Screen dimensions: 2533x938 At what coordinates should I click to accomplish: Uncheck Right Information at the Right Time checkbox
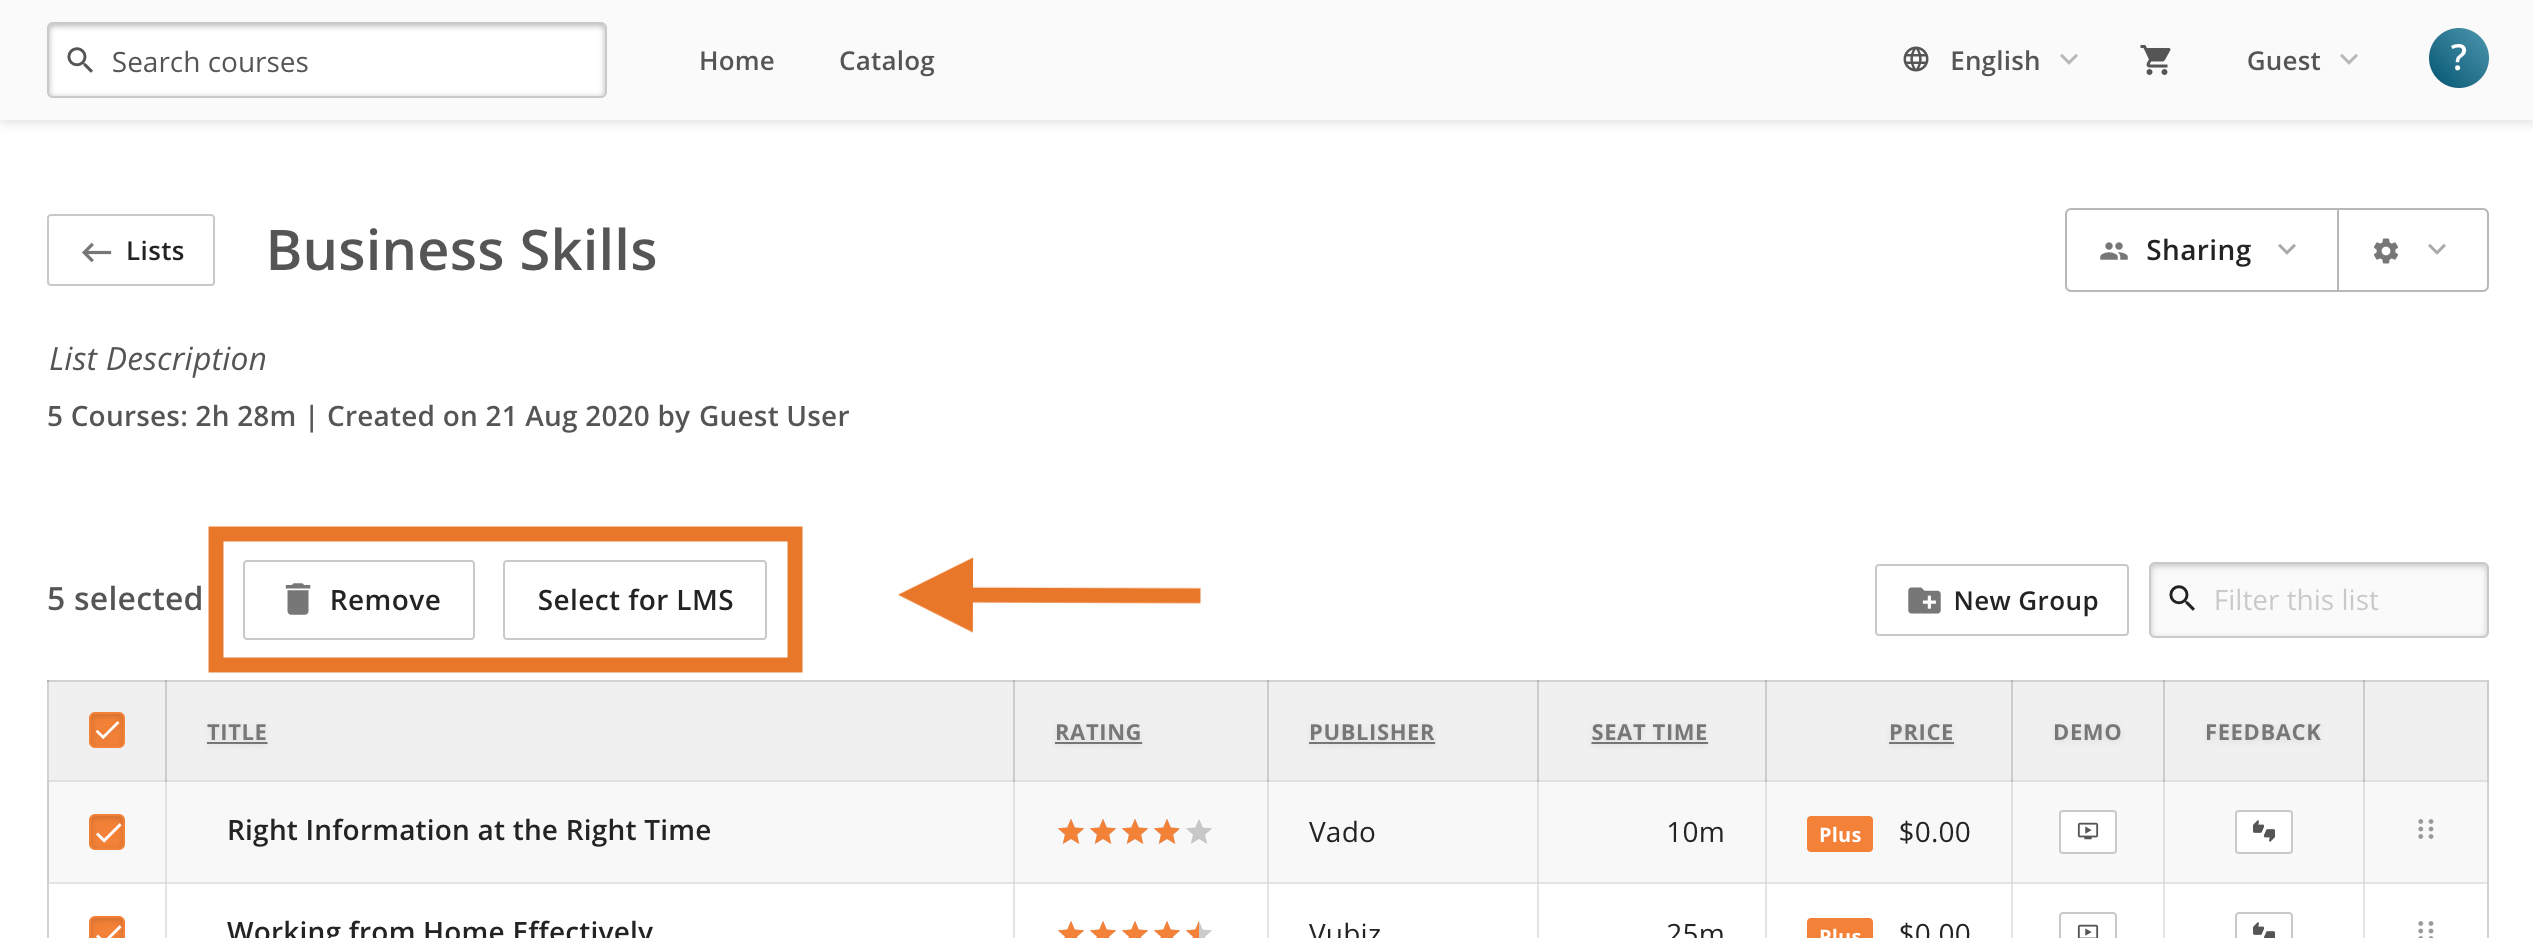coord(107,831)
